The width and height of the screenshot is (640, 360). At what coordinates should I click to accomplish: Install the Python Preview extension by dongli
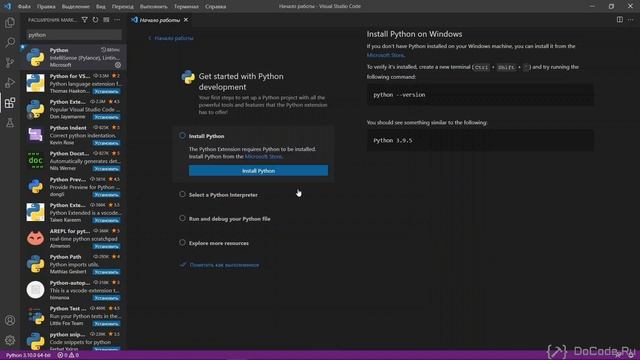(x=106, y=194)
